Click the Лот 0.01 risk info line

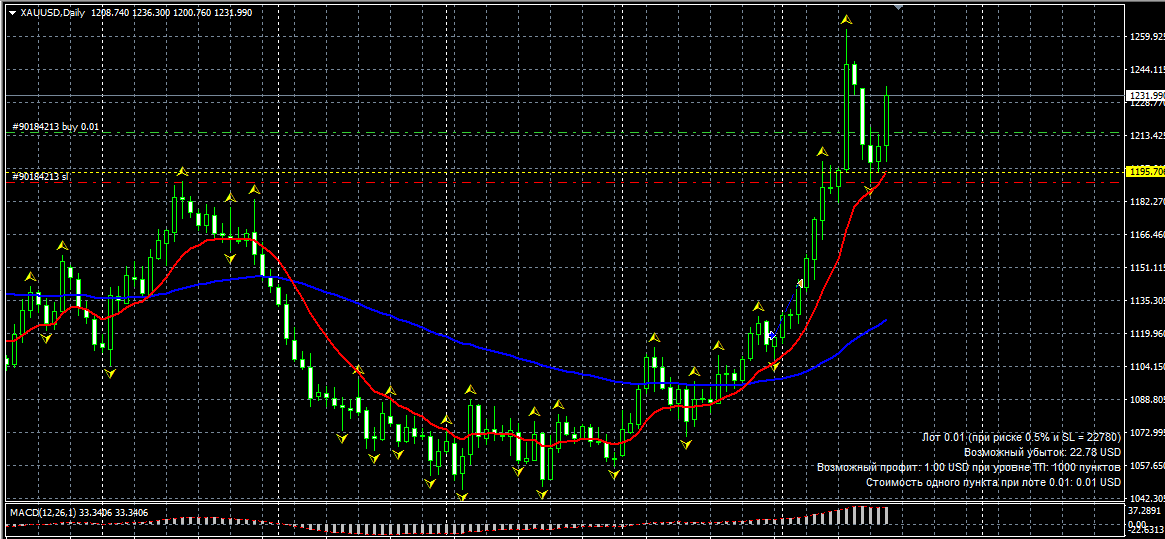point(1021,437)
